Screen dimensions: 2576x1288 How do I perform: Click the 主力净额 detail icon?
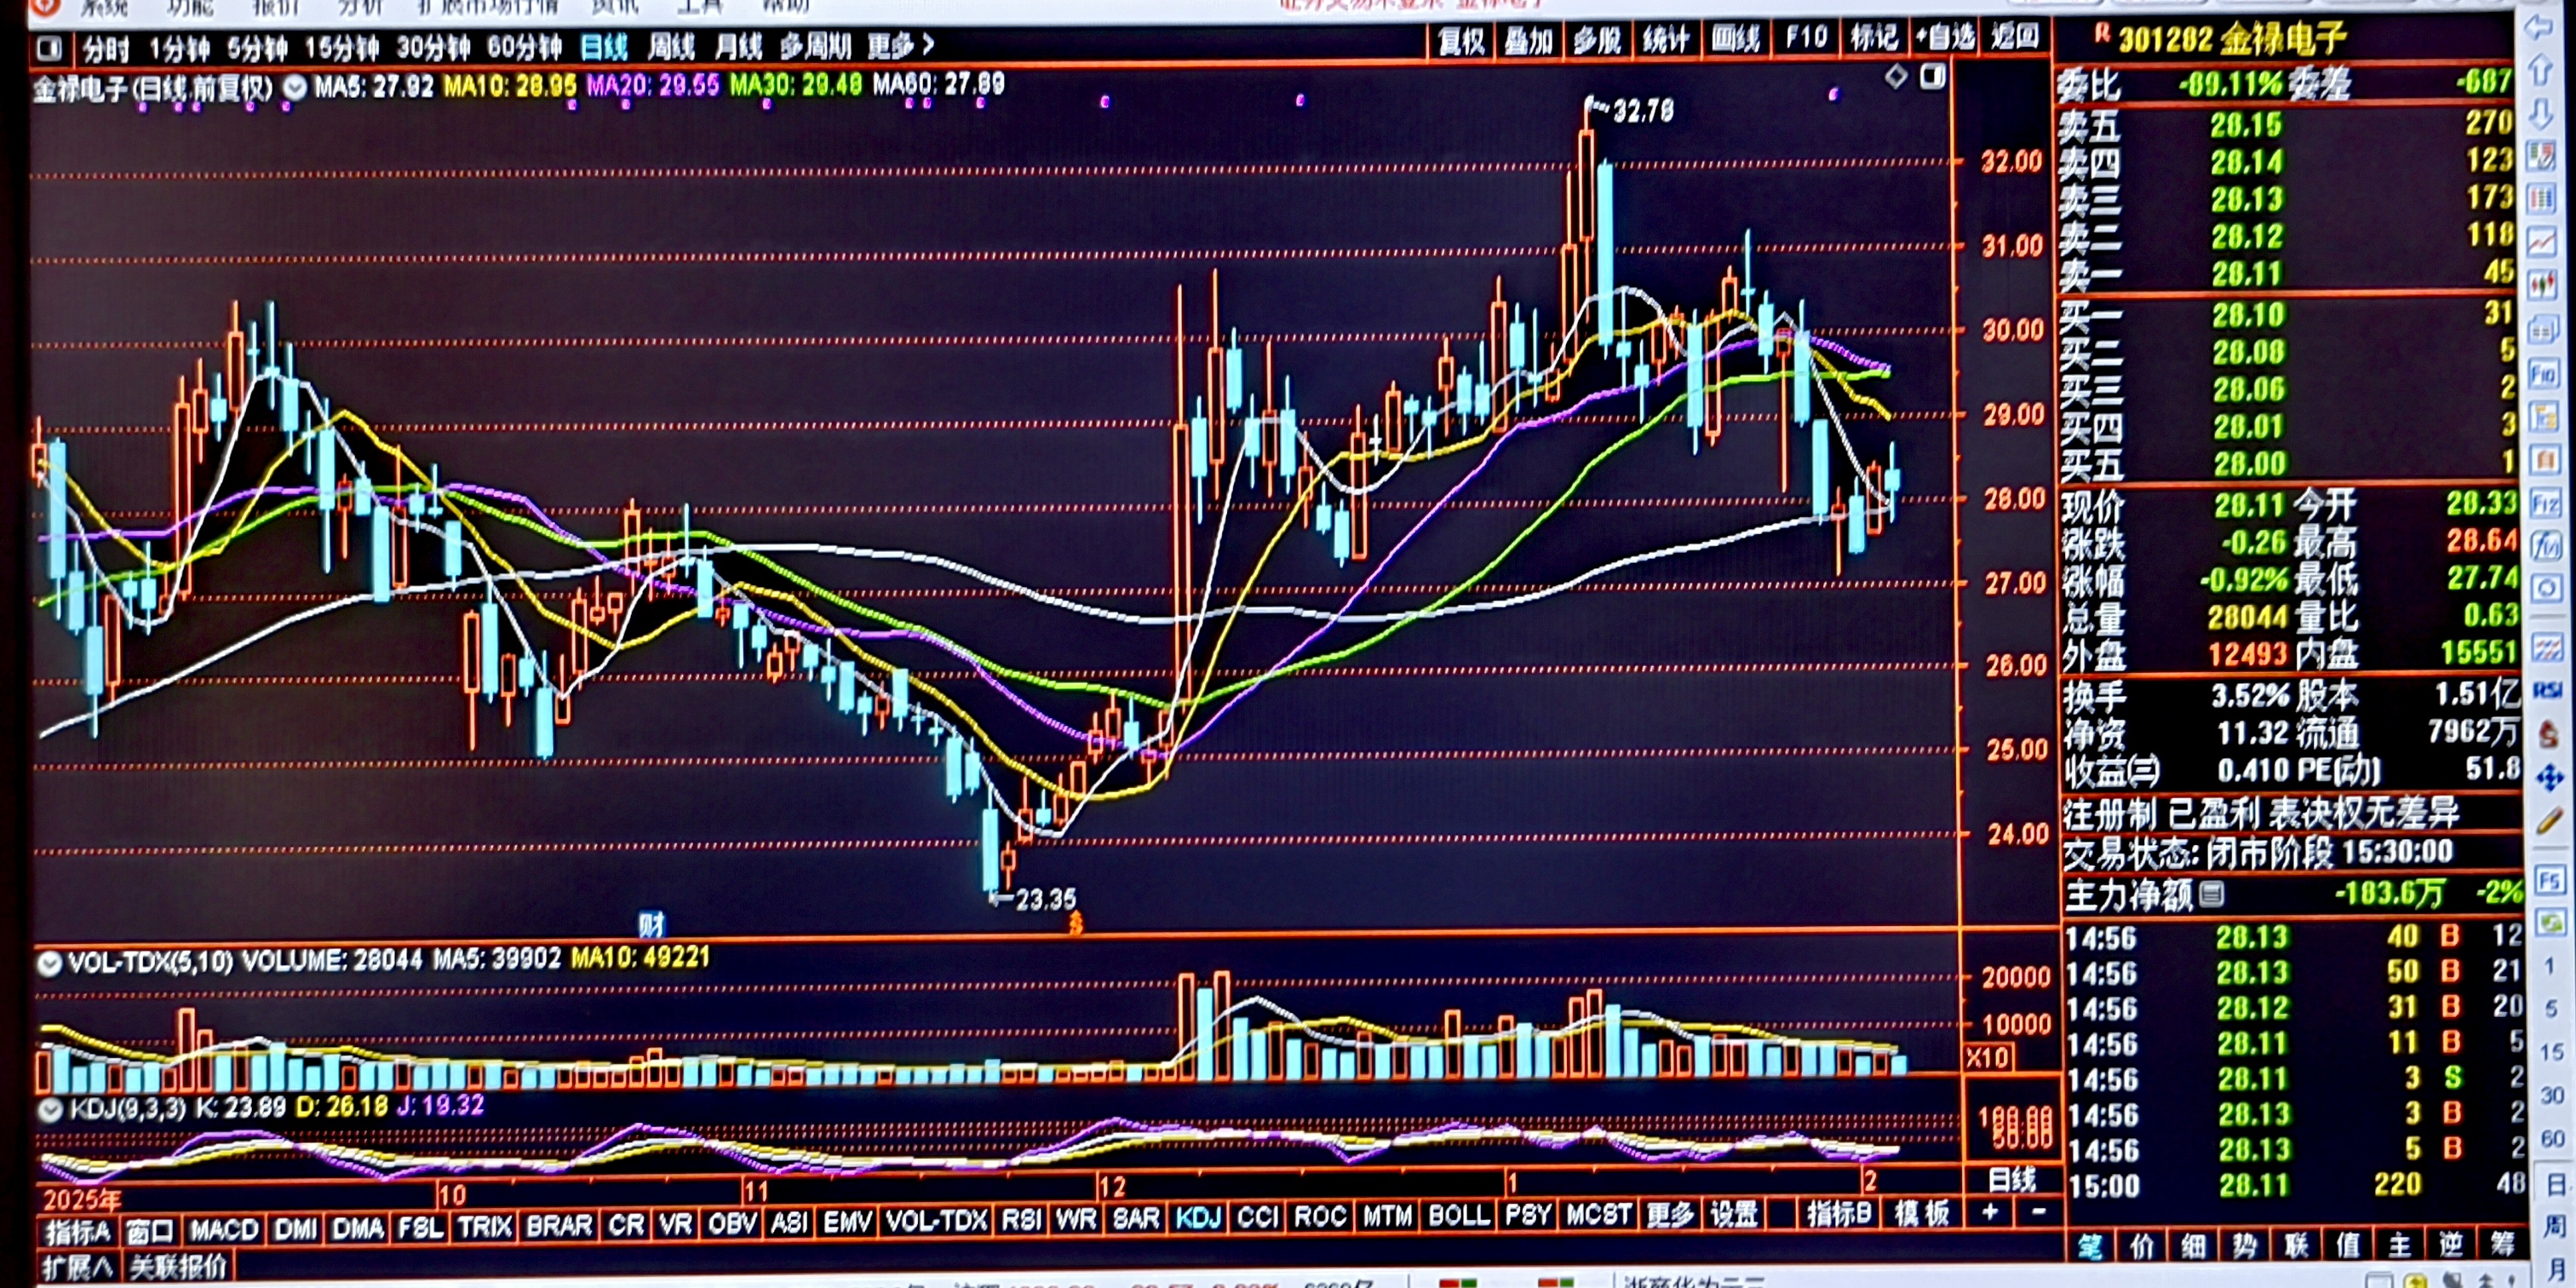coord(2212,893)
